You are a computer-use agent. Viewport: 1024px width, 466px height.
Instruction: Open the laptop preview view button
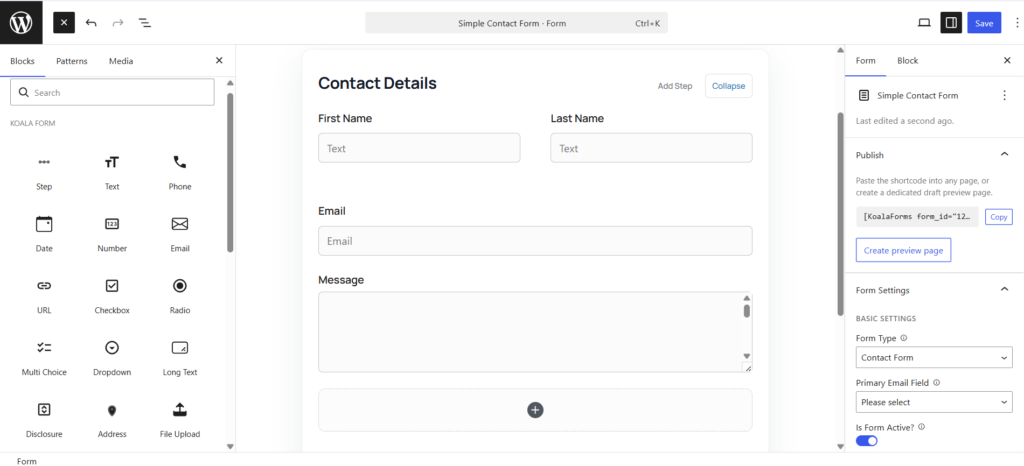click(923, 23)
